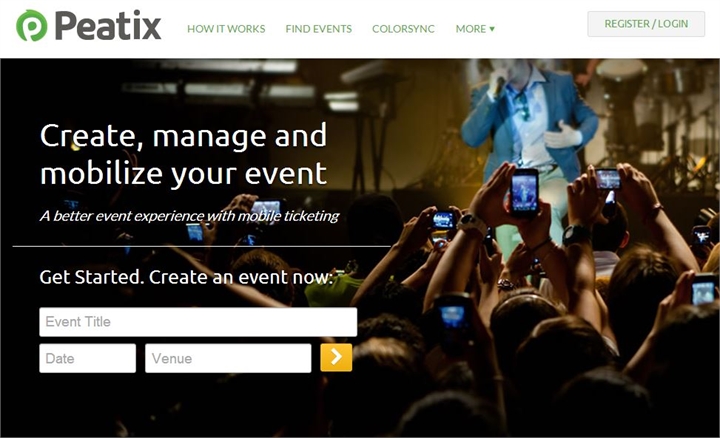The height and width of the screenshot is (438, 720).
Task: Click the mobile ticketing tagline text
Action: [189, 216]
